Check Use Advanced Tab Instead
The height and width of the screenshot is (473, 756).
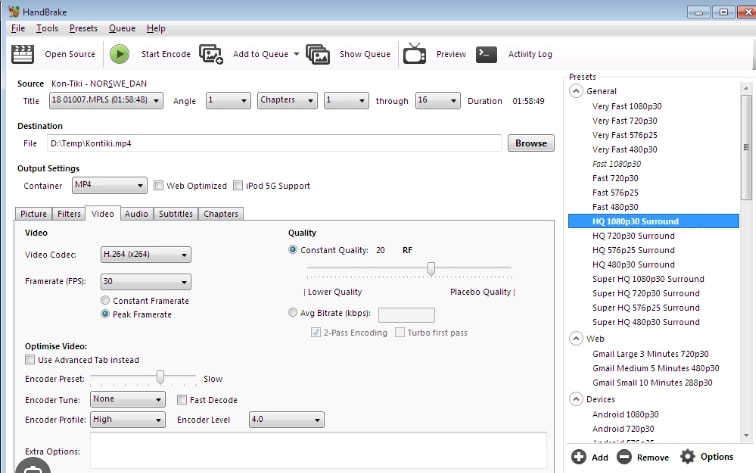point(30,360)
